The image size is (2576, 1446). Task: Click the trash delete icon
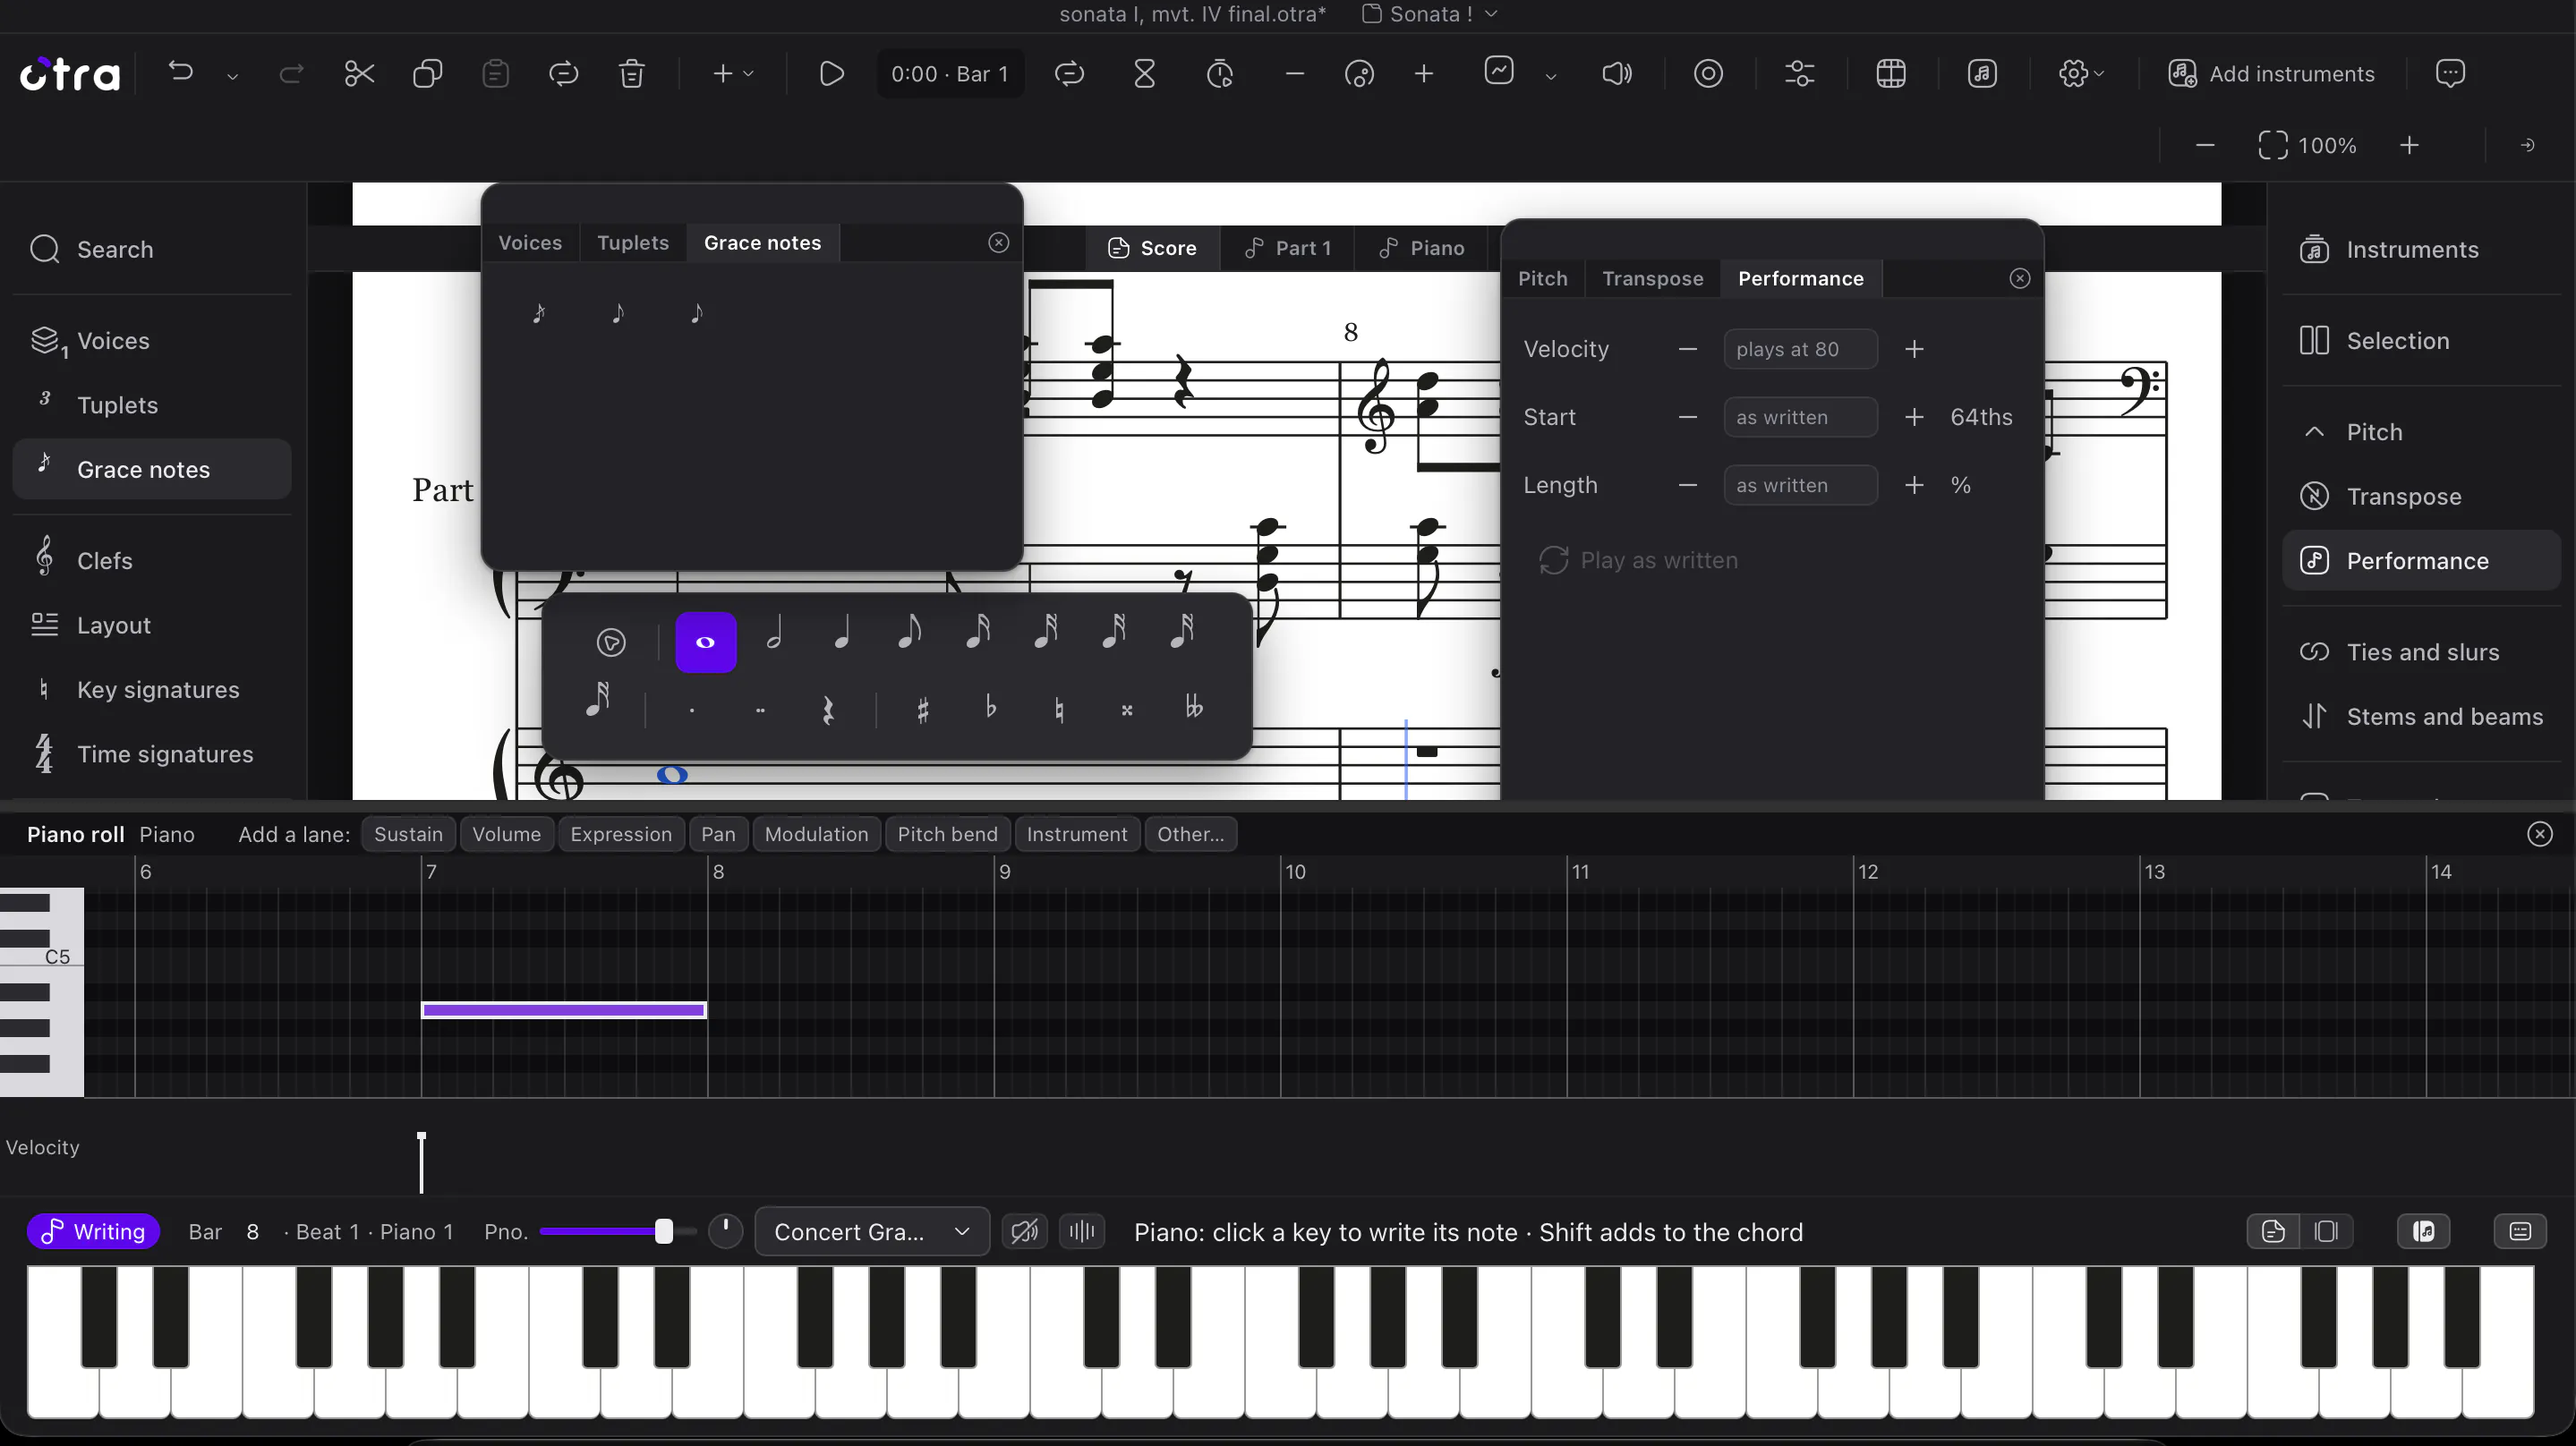tap(631, 73)
